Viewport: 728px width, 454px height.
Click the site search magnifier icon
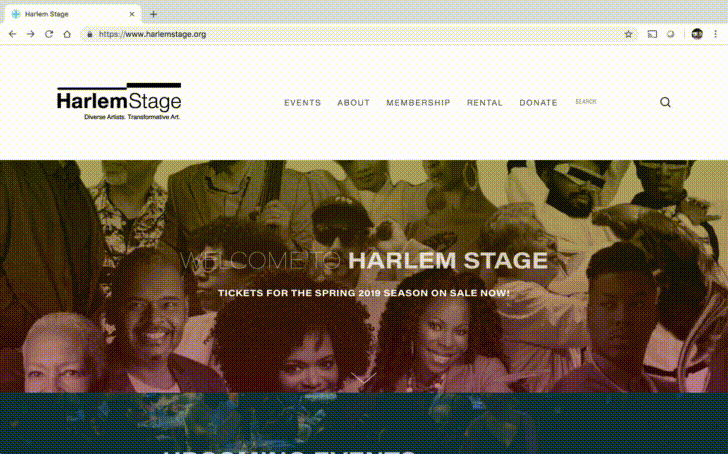pyautogui.click(x=665, y=102)
